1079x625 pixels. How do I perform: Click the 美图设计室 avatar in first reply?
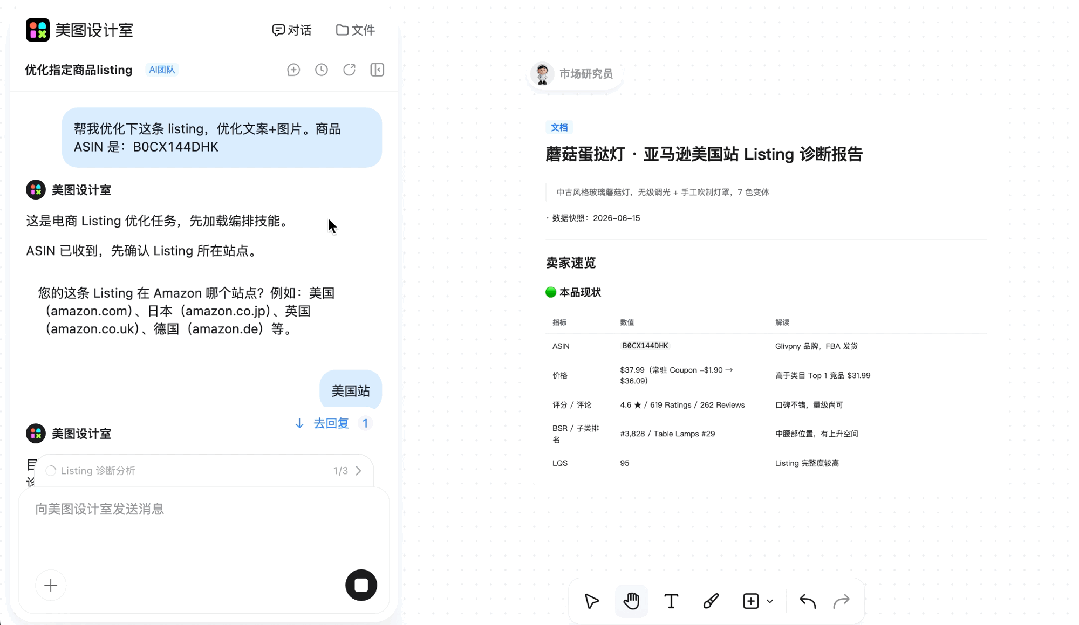(36, 190)
